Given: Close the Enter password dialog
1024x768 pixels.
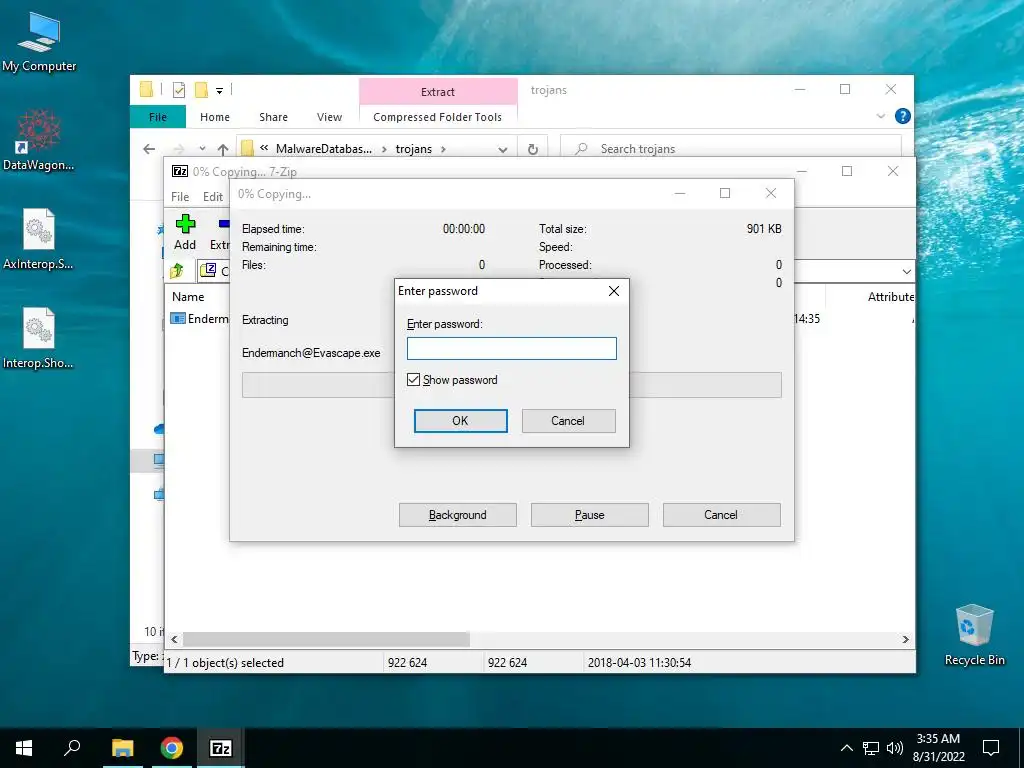Looking at the screenshot, I should click(x=614, y=291).
